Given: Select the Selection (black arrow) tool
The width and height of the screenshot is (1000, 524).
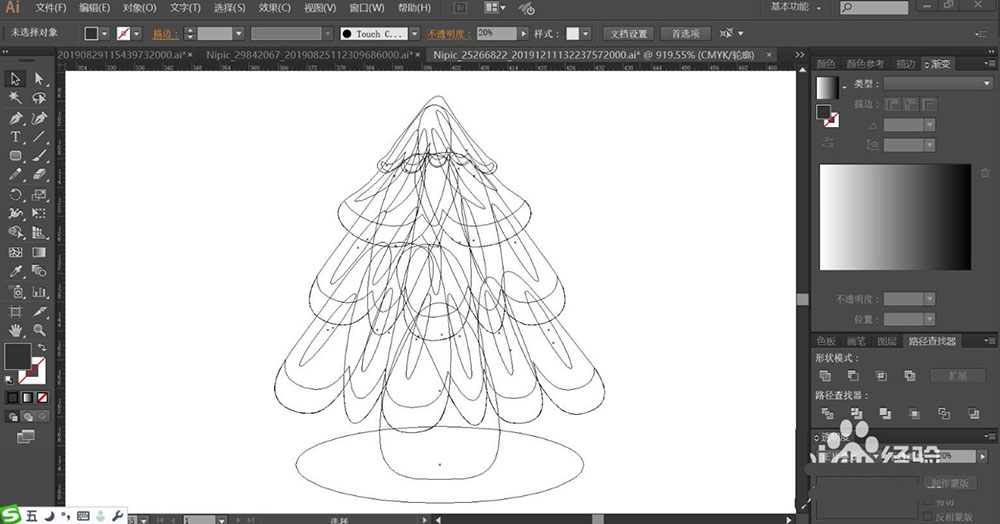Looking at the screenshot, I should click(15, 78).
